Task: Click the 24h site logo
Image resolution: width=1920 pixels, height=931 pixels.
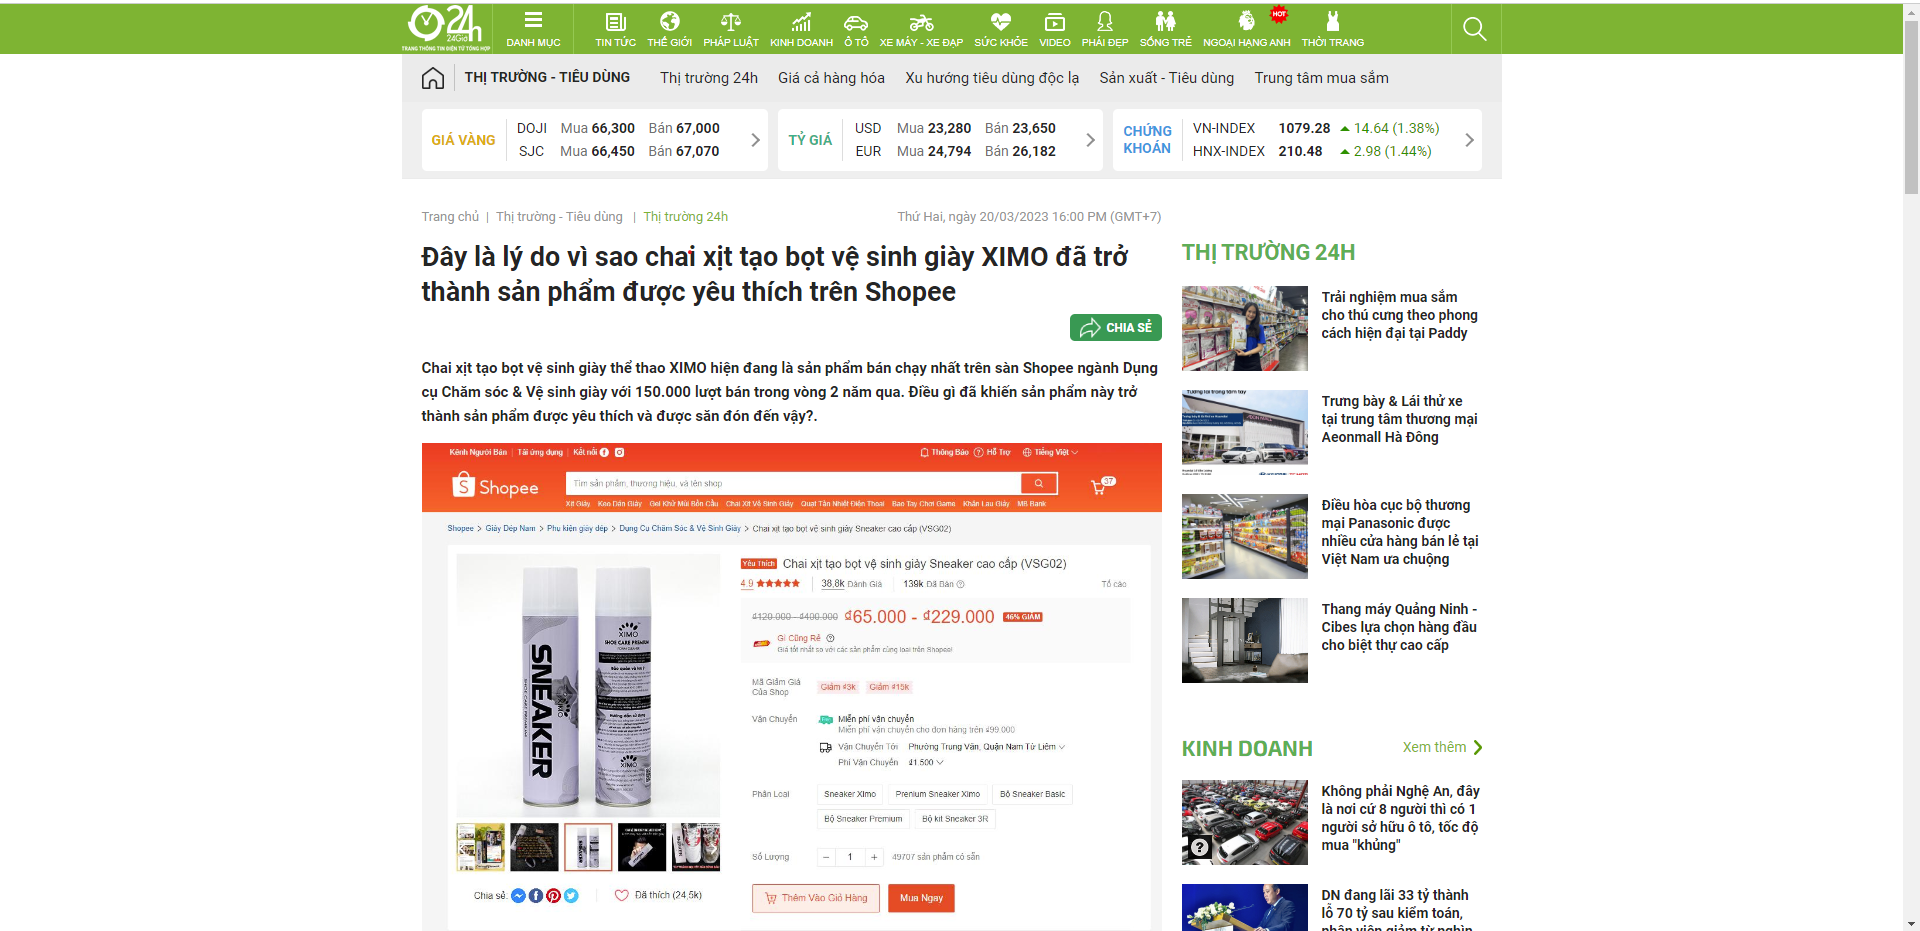Action: [446, 27]
